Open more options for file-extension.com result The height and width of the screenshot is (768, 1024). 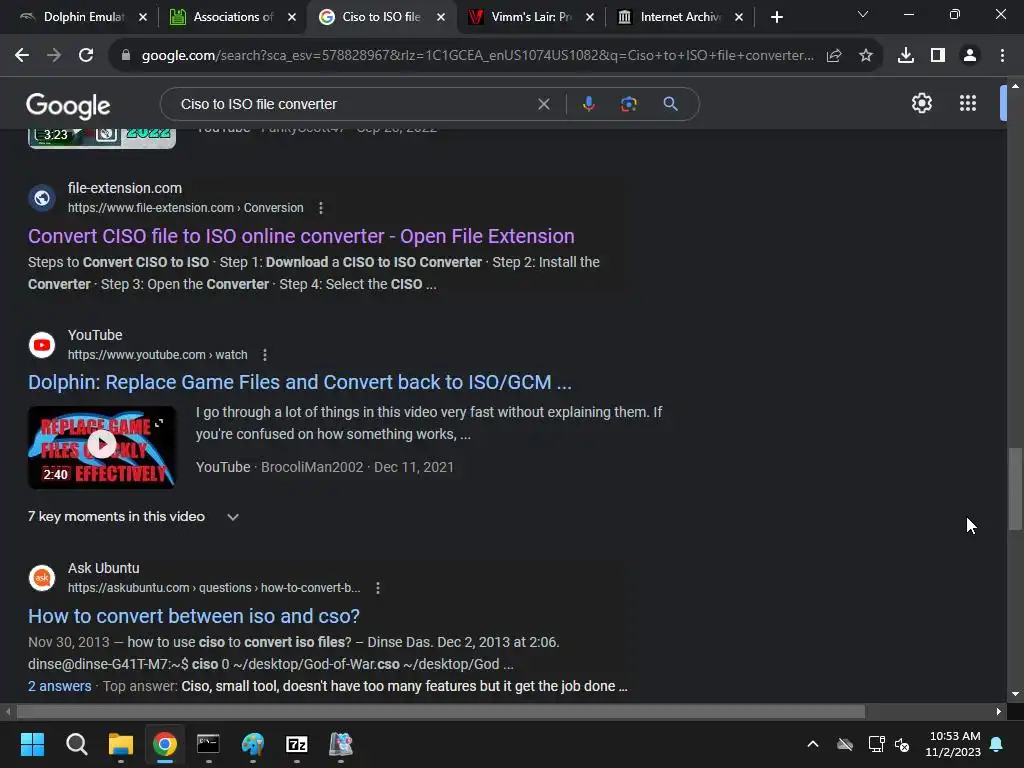[x=321, y=208]
